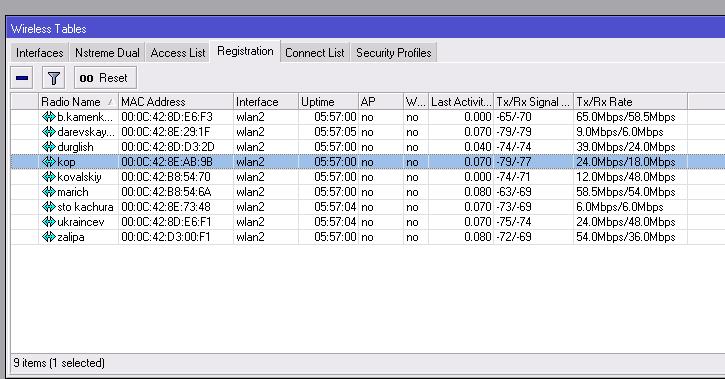Click the client icon for sto kachura row

tap(49, 207)
